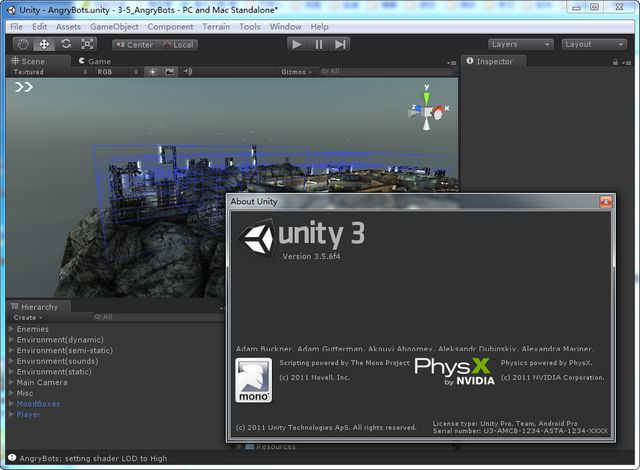
Task: Open the Layout dropdown
Action: pyautogui.click(x=594, y=44)
